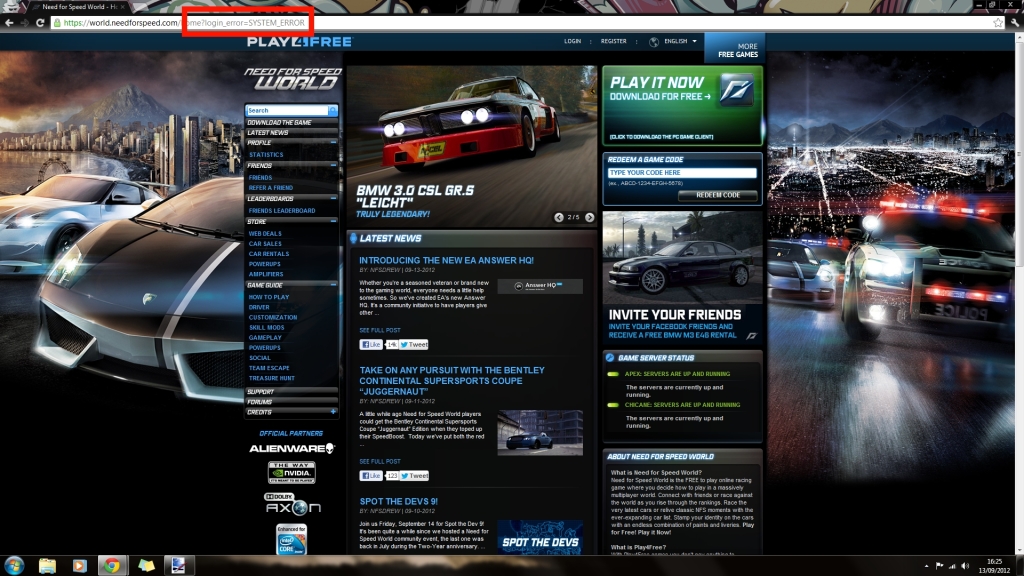Click the NVIDIA partner logo

pos(291,472)
